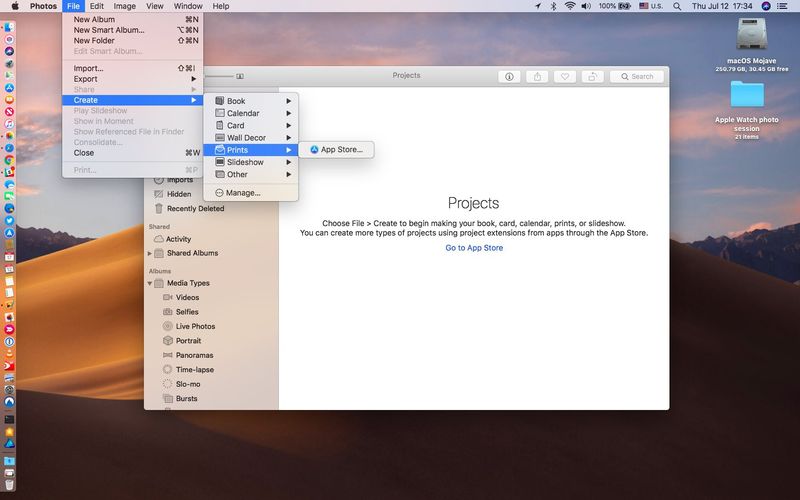Expand the Card submenu arrow
Image resolution: width=800 pixels, height=500 pixels.
[x=289, y=126]
